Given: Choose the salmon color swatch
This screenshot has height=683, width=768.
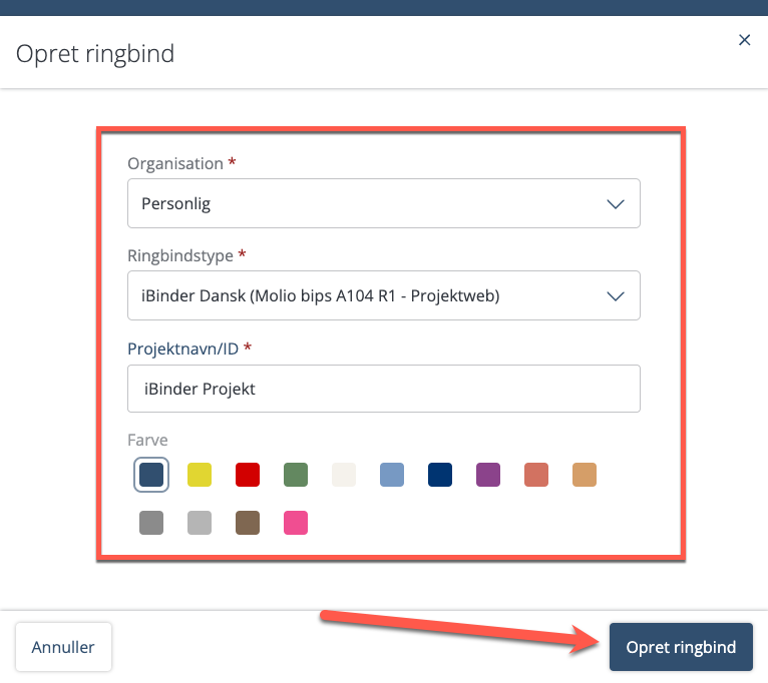Looking at the screenshot, I should pyautogui.click(x=536, y=475).
